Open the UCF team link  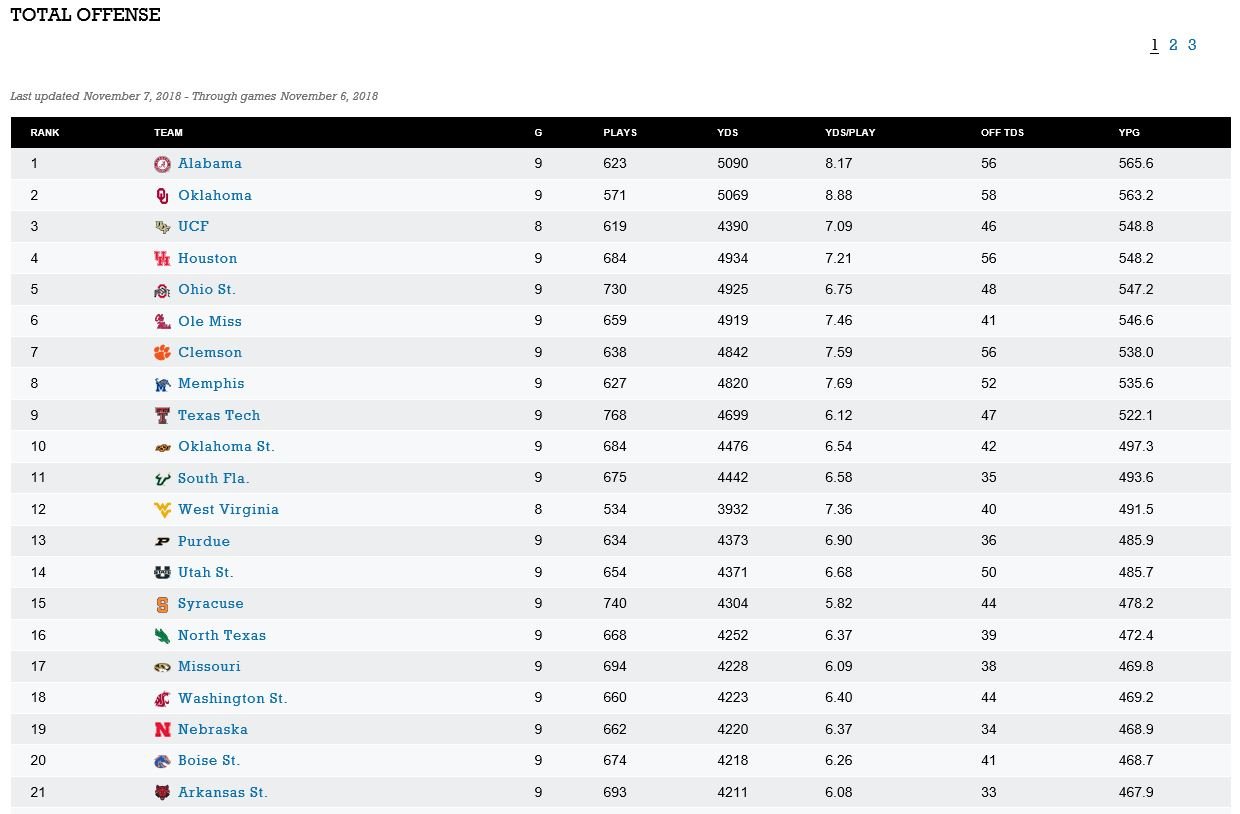pyautogui.click(x=193, y=227)
